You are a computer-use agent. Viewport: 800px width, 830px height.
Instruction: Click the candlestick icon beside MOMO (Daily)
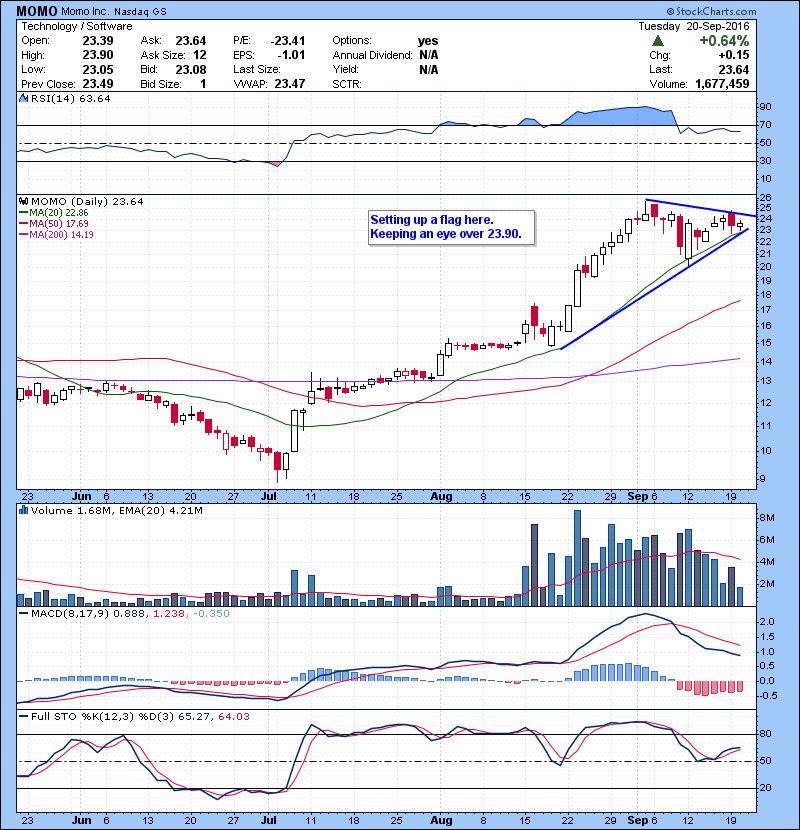23,201
